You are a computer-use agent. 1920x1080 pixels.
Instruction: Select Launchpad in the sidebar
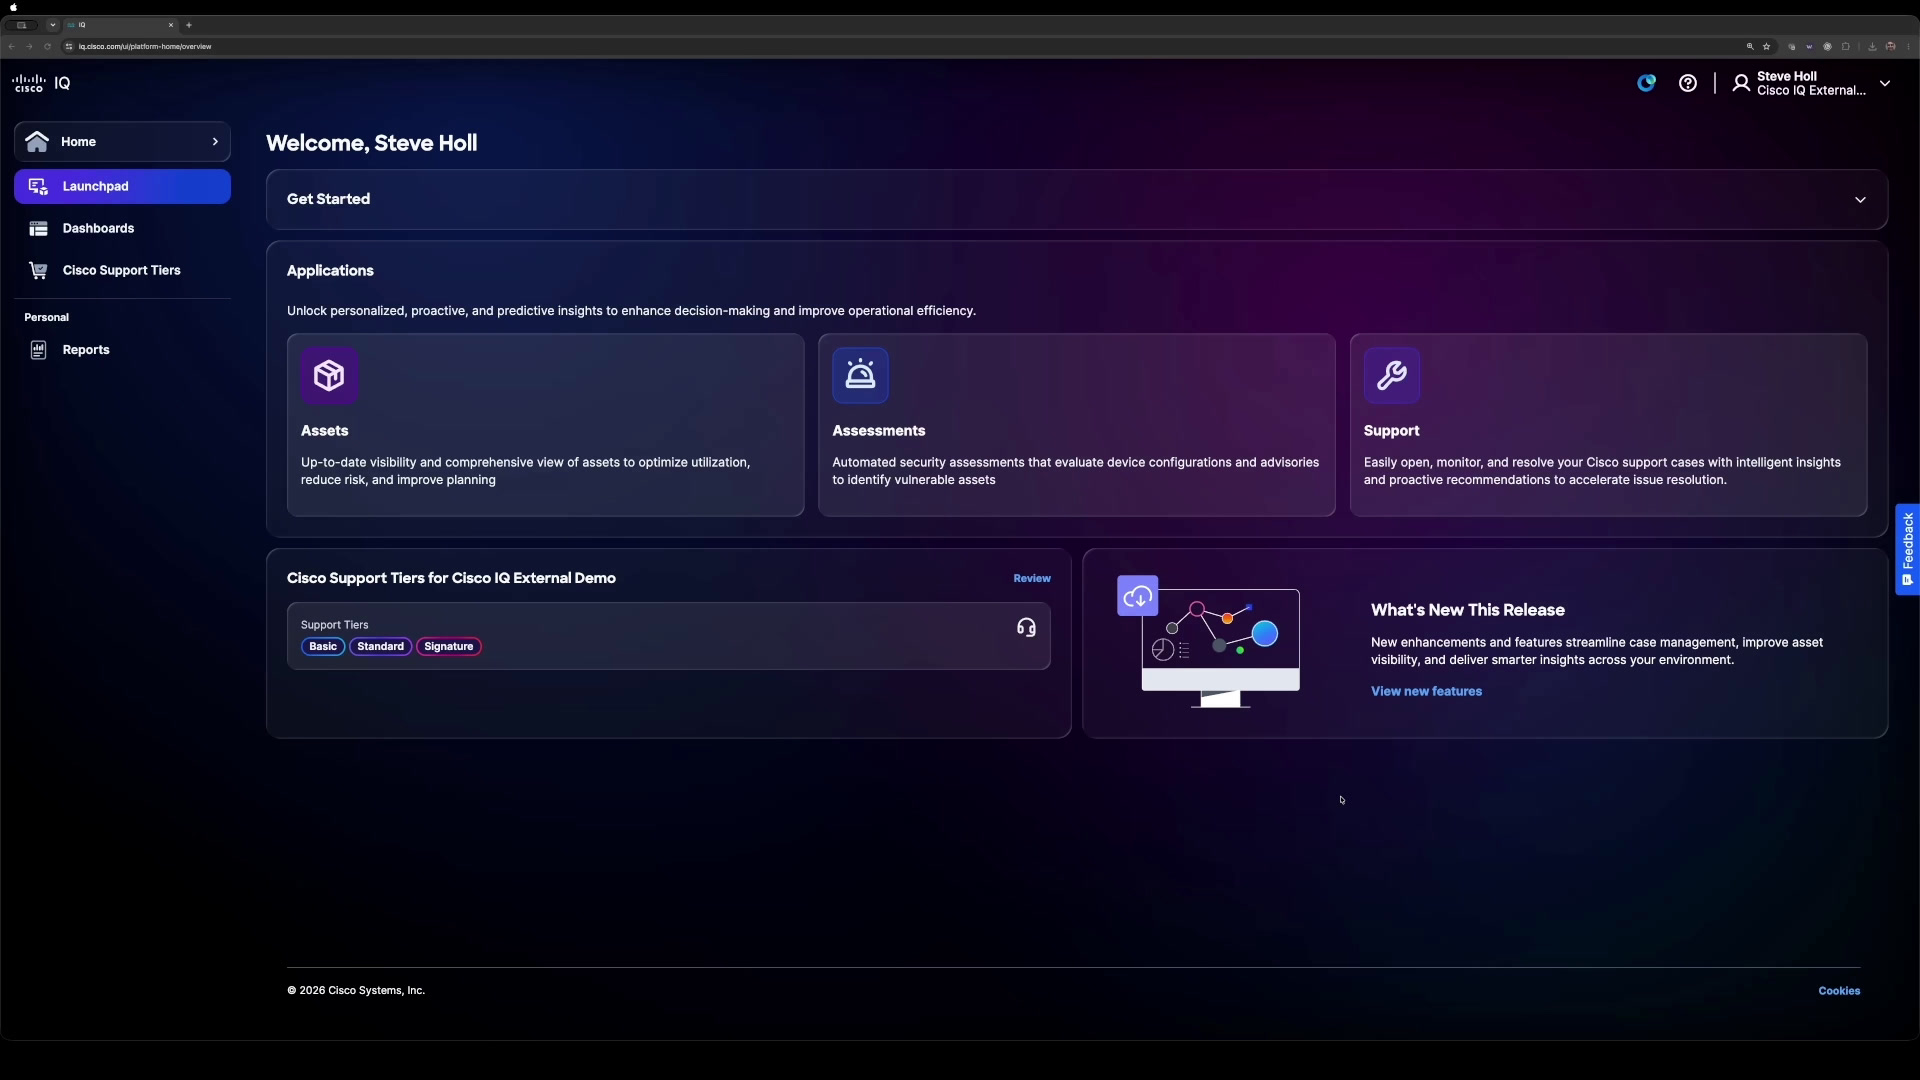coord(122,187)
